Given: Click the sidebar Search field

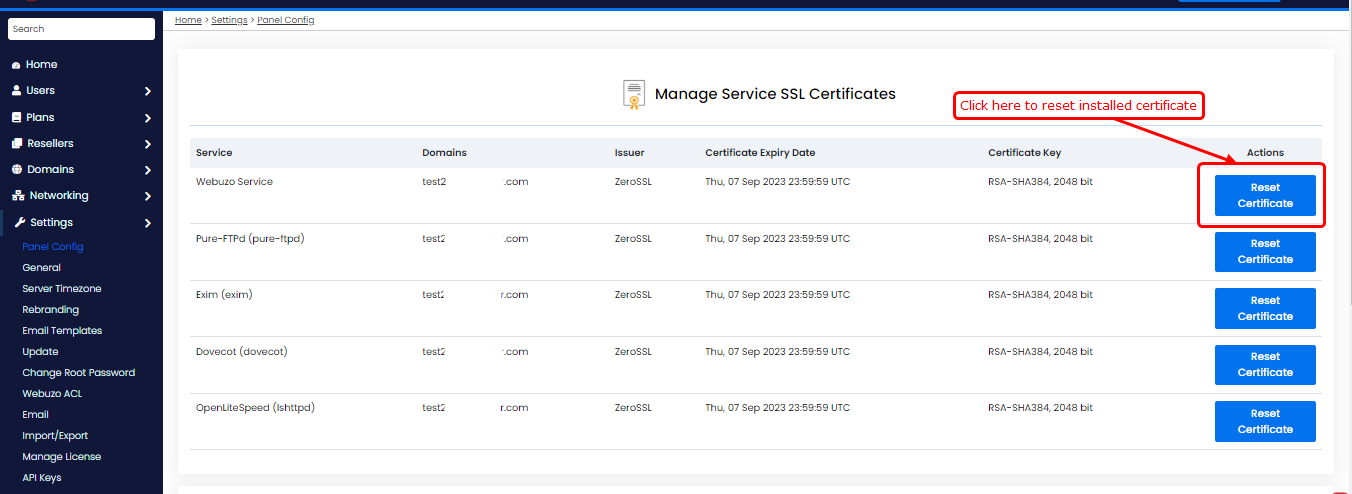Looking at the screenshot, I should [81, 29].
